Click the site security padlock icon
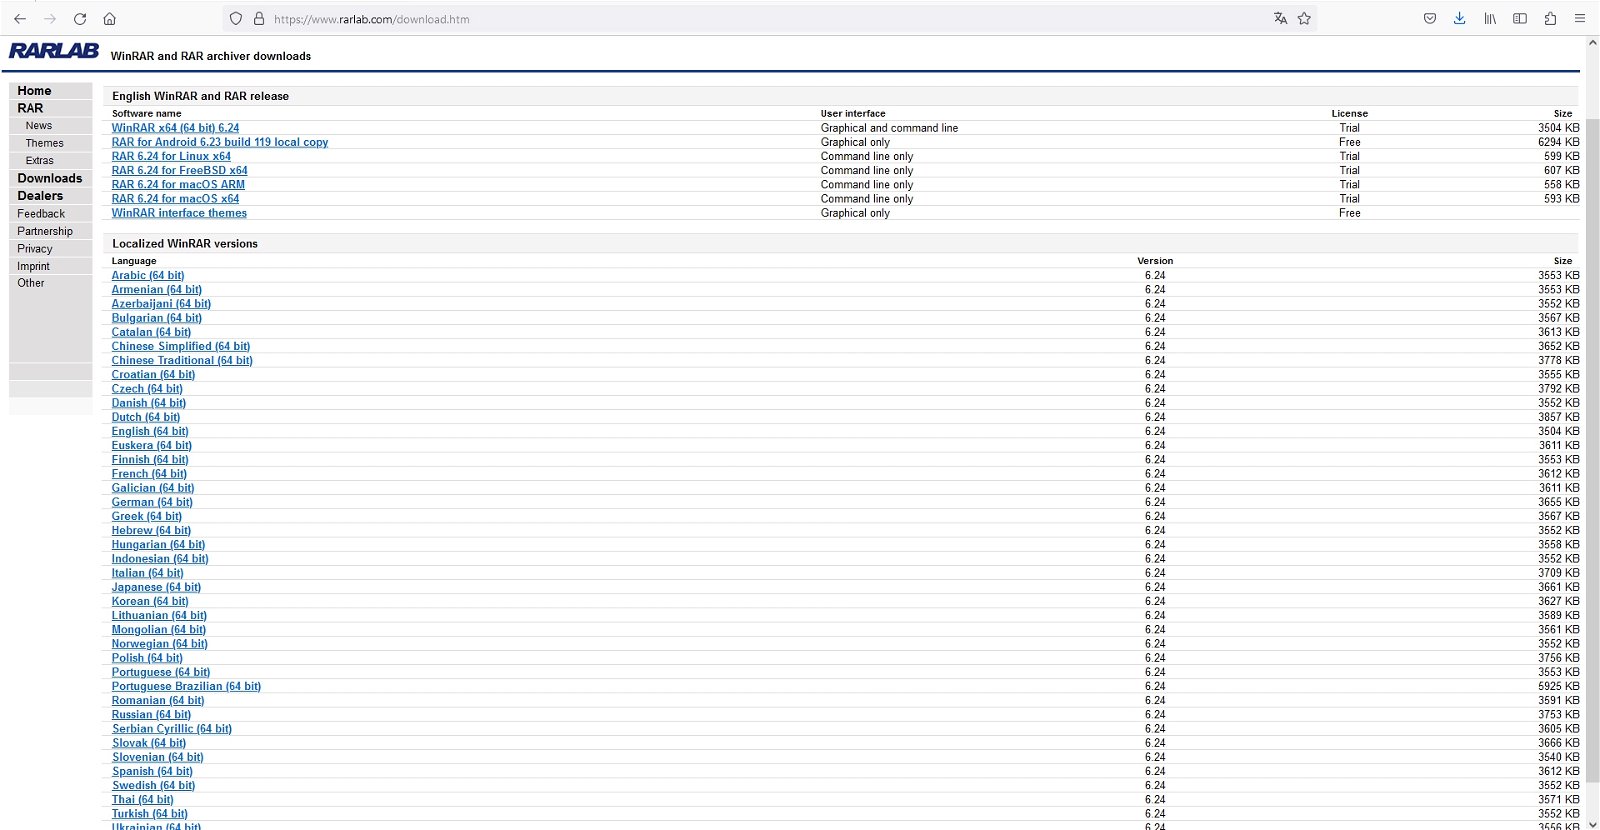1600x830 pixels. [x=259, y=19]
